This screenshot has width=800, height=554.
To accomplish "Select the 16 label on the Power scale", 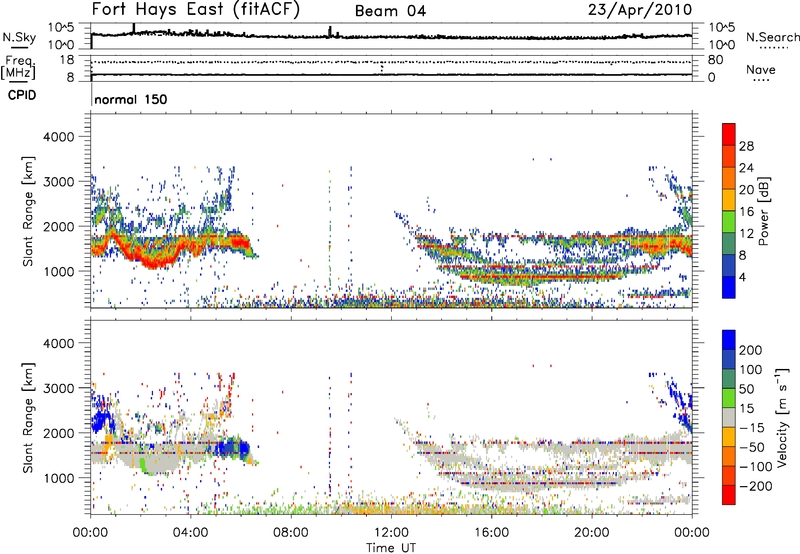I will 746,212.
